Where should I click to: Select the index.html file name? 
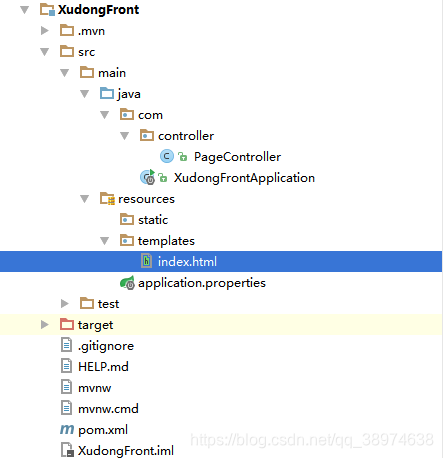pyautogui.click(x=187, y=262)
